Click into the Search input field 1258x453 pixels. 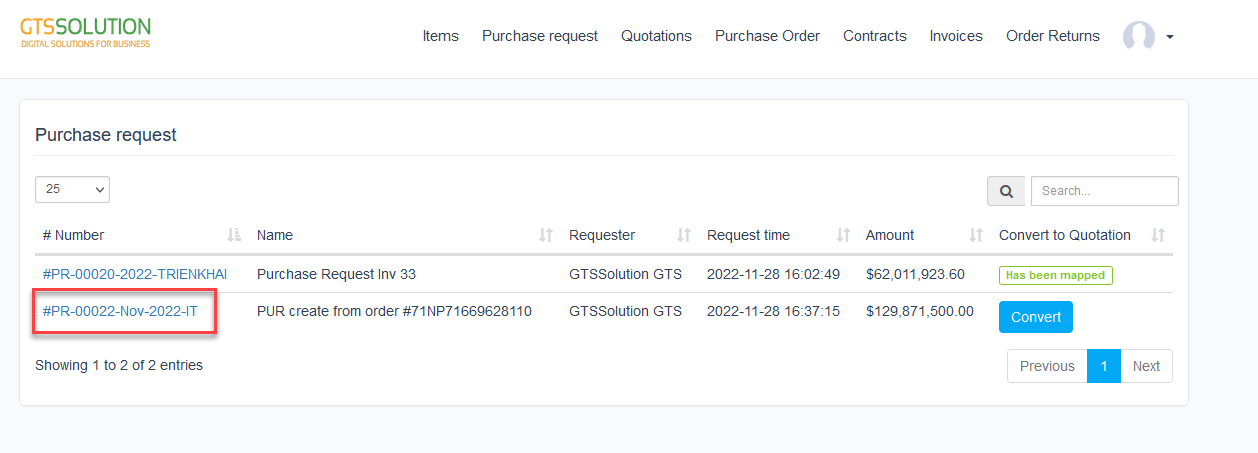click(1104, 191)
